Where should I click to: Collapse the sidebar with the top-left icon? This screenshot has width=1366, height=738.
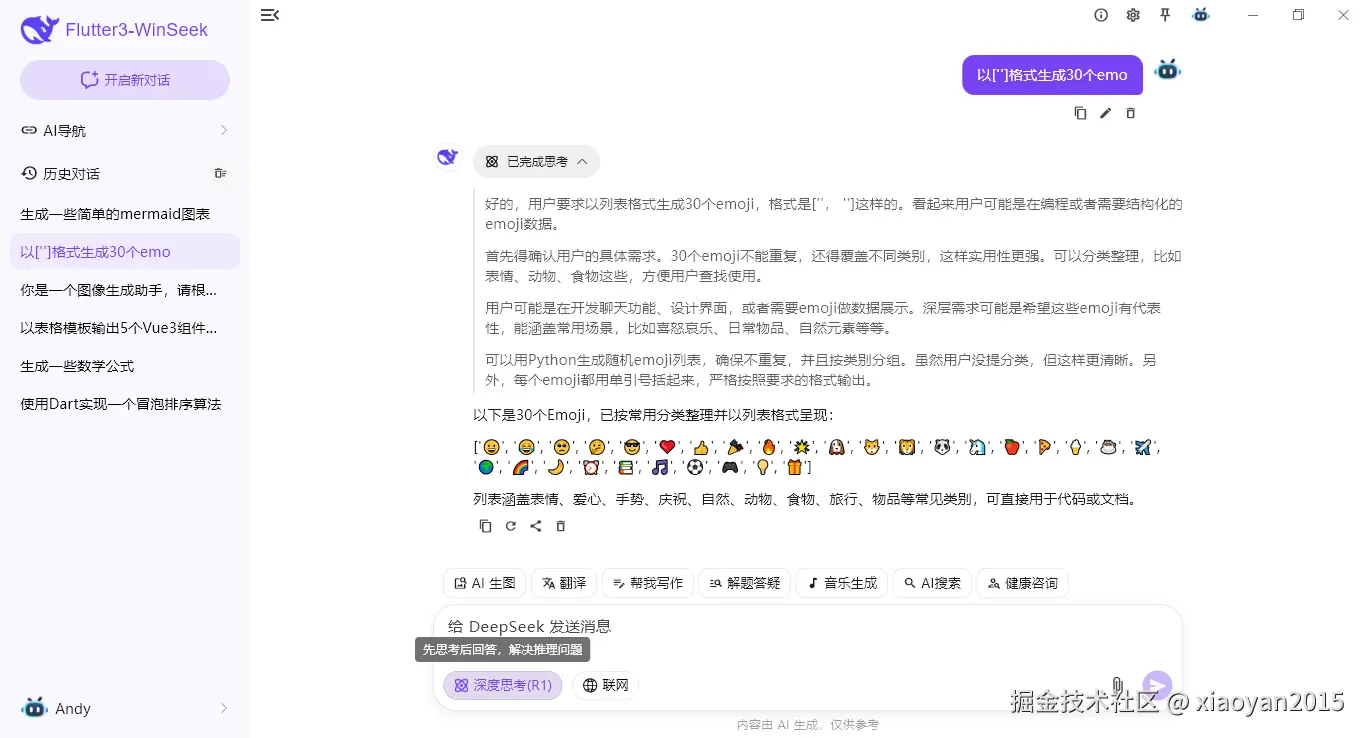tap(269, 15)
